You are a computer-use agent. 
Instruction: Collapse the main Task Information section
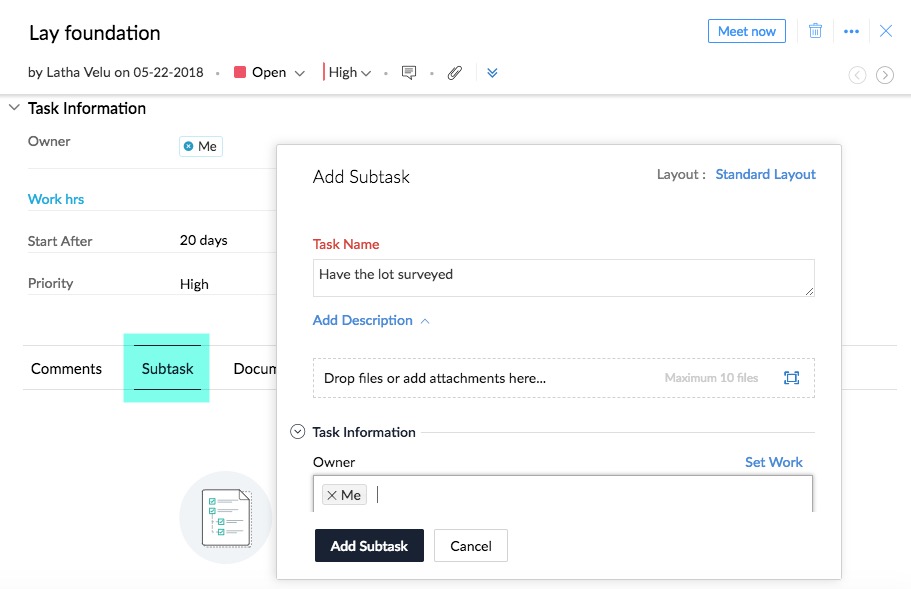[x=14, y=108]
